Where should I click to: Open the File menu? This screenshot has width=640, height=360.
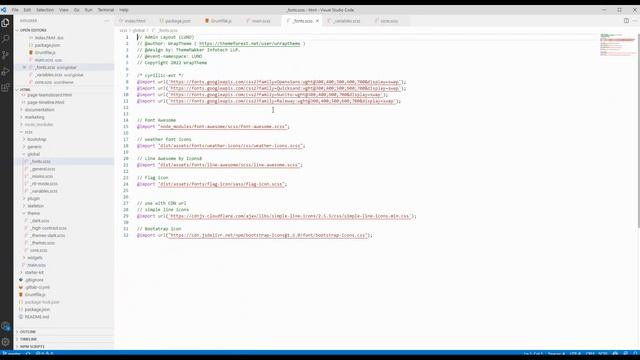tap(15, 10)
